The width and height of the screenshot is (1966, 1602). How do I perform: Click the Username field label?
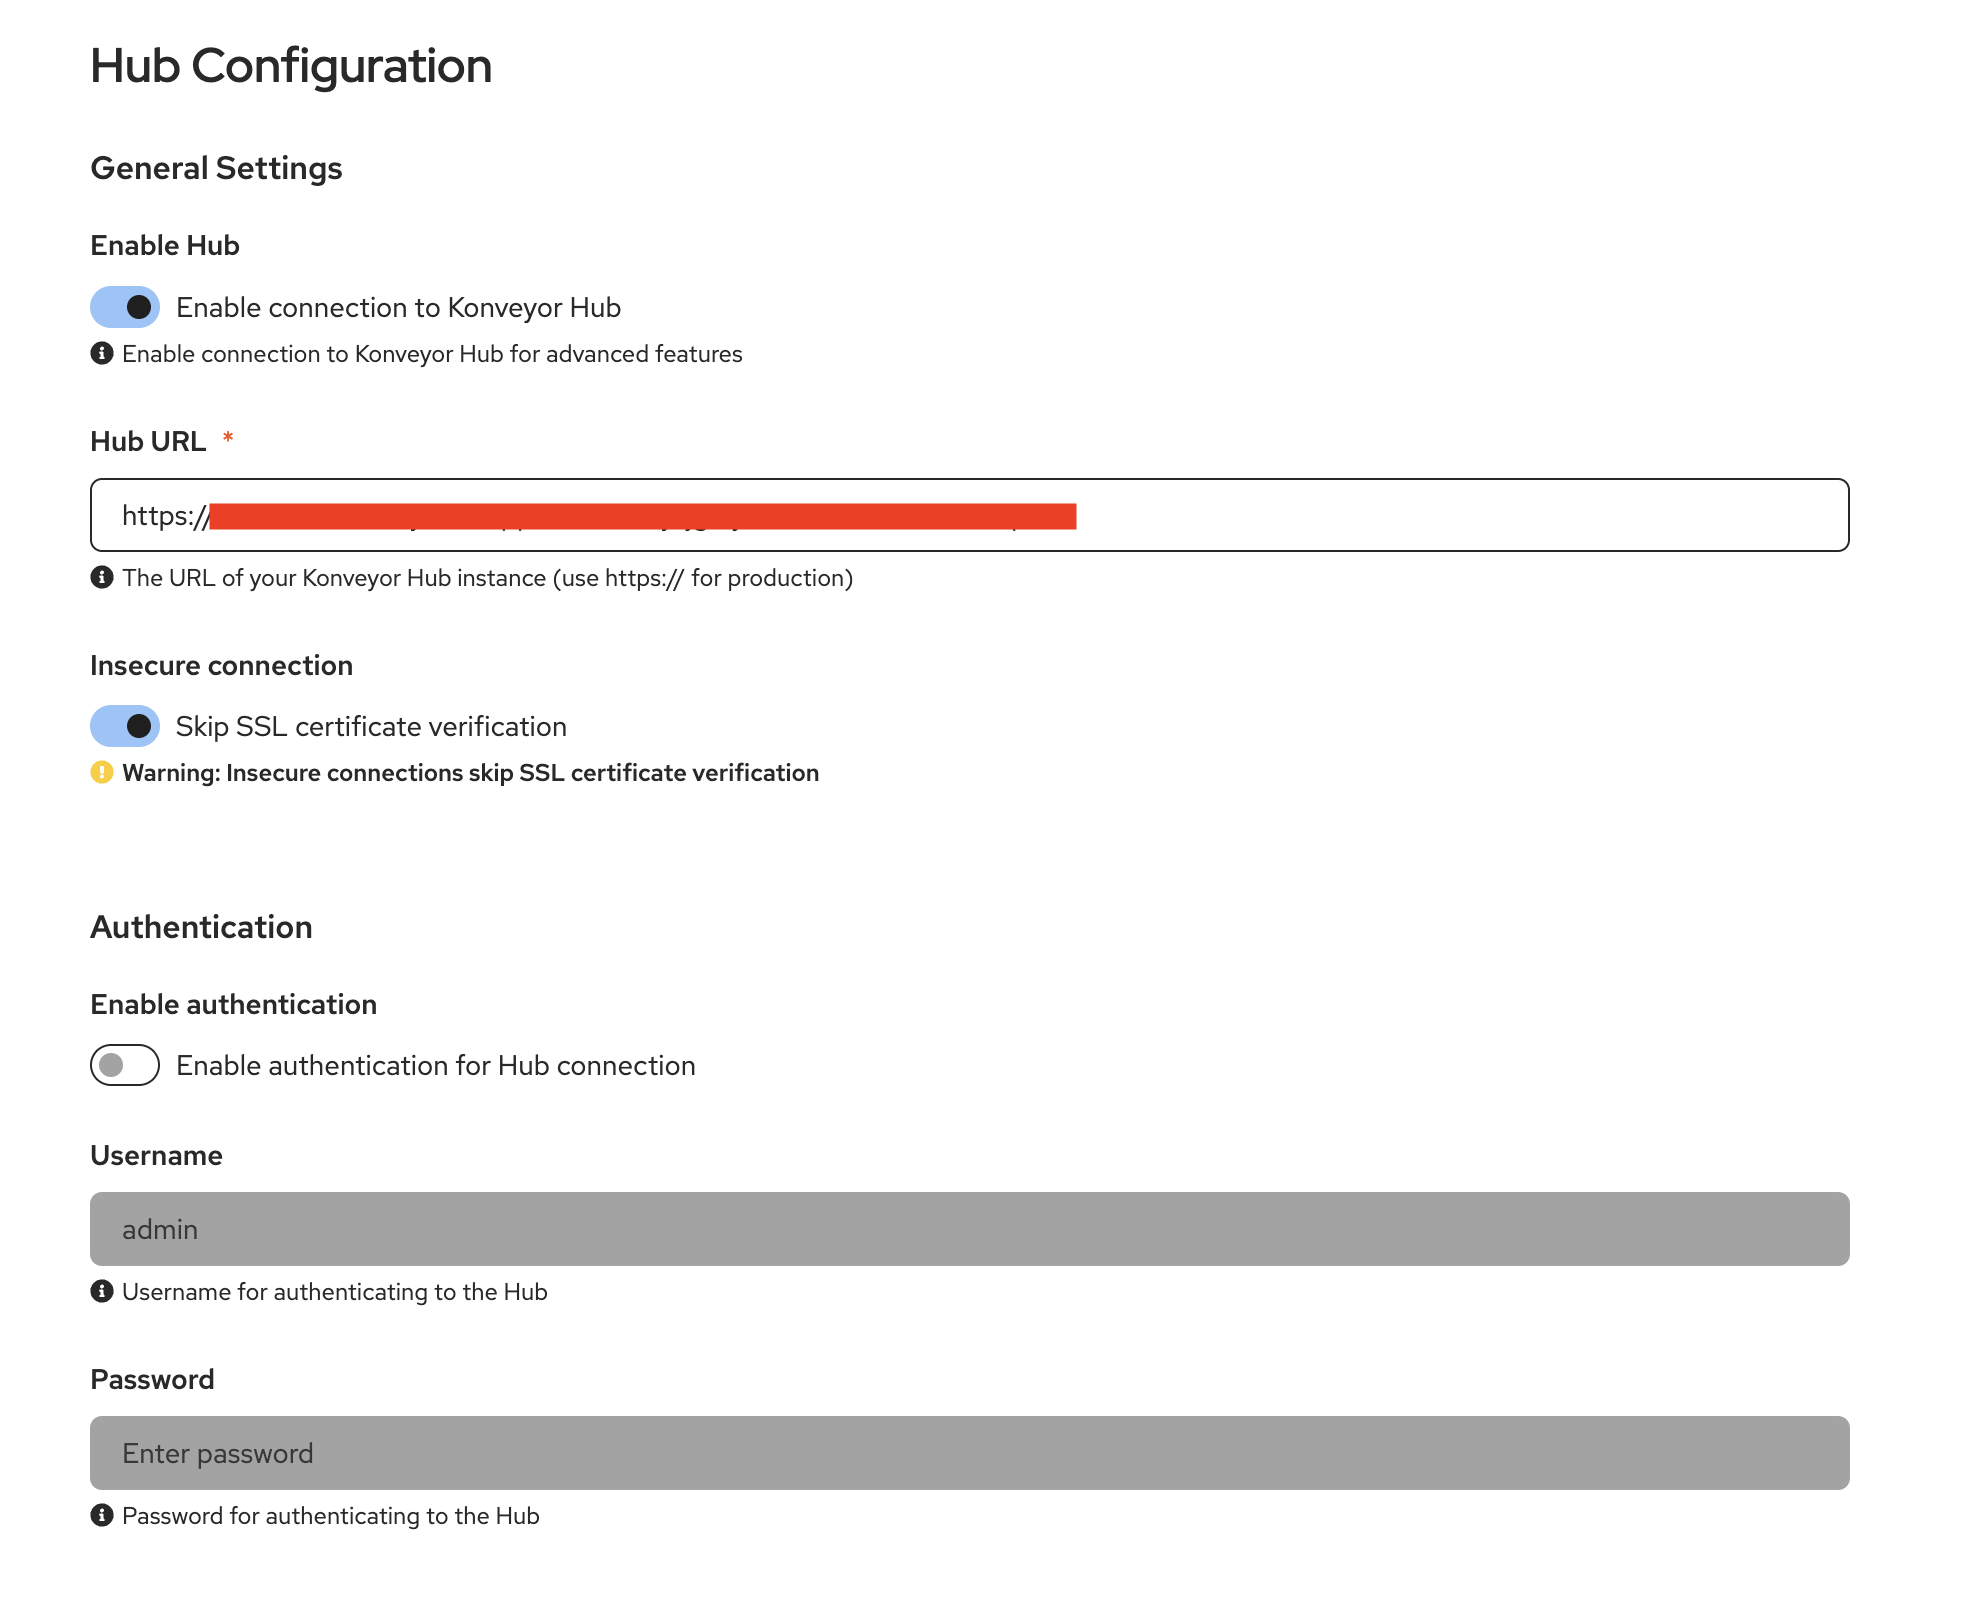pyautogui.click(x=156, y=1155)
